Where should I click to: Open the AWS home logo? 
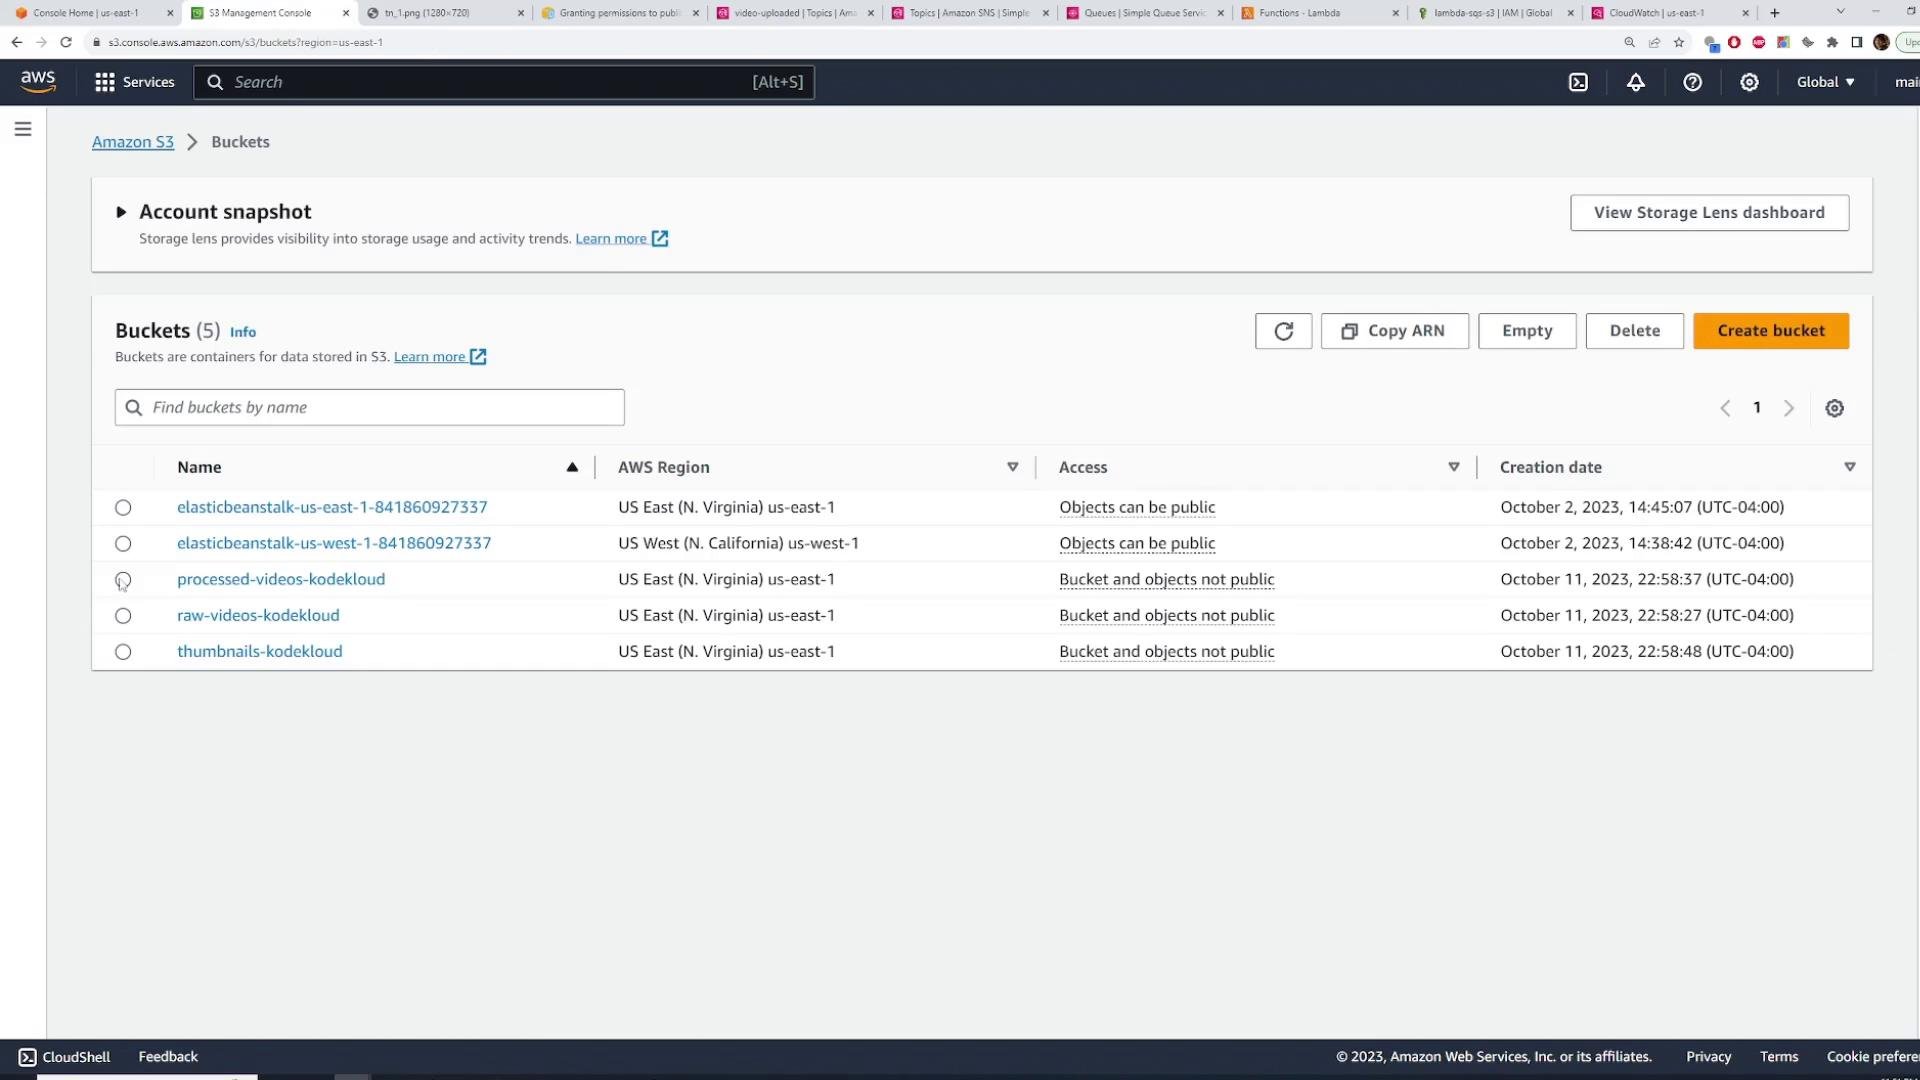[x=38, y=82]
